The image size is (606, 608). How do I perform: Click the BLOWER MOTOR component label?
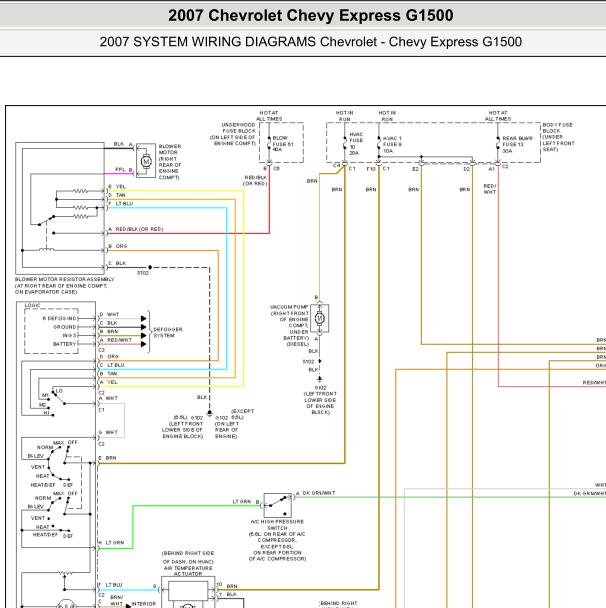[x=170, y=162]
